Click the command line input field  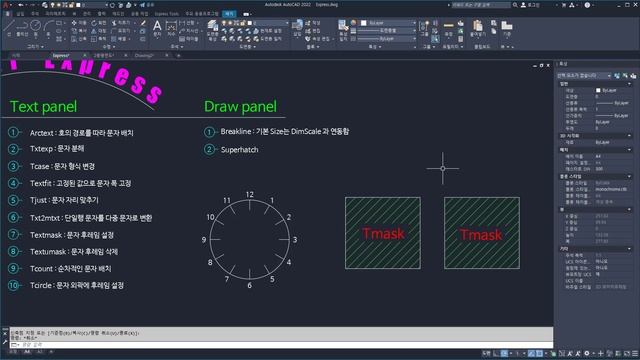(x=282, y=345)
